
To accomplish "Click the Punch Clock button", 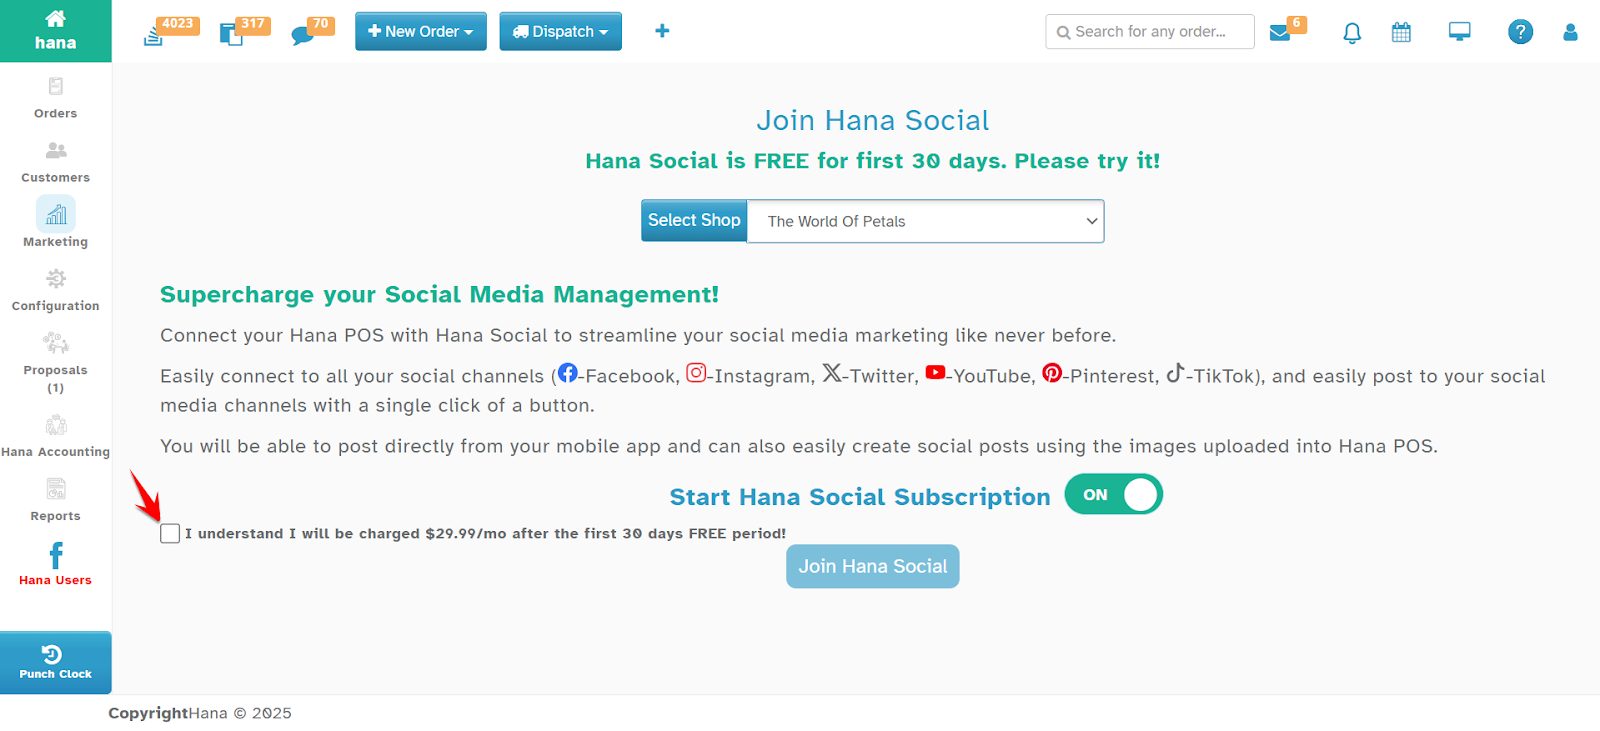I will tap(56, 662).
